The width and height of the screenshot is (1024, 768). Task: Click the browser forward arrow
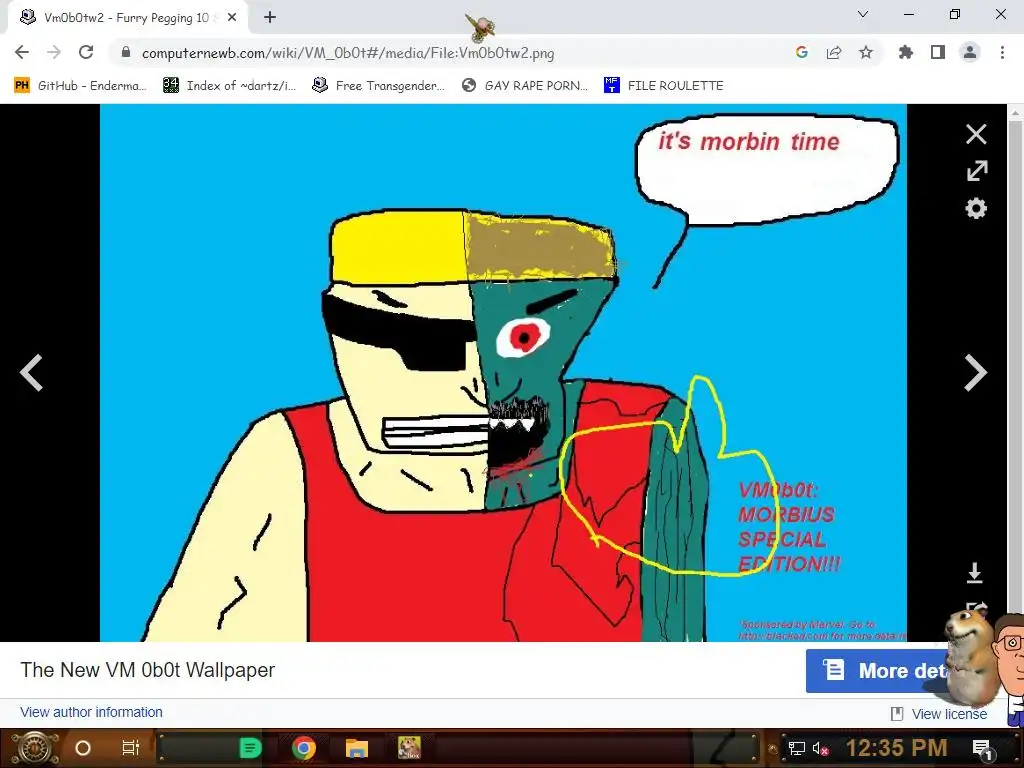pos(54,52)
